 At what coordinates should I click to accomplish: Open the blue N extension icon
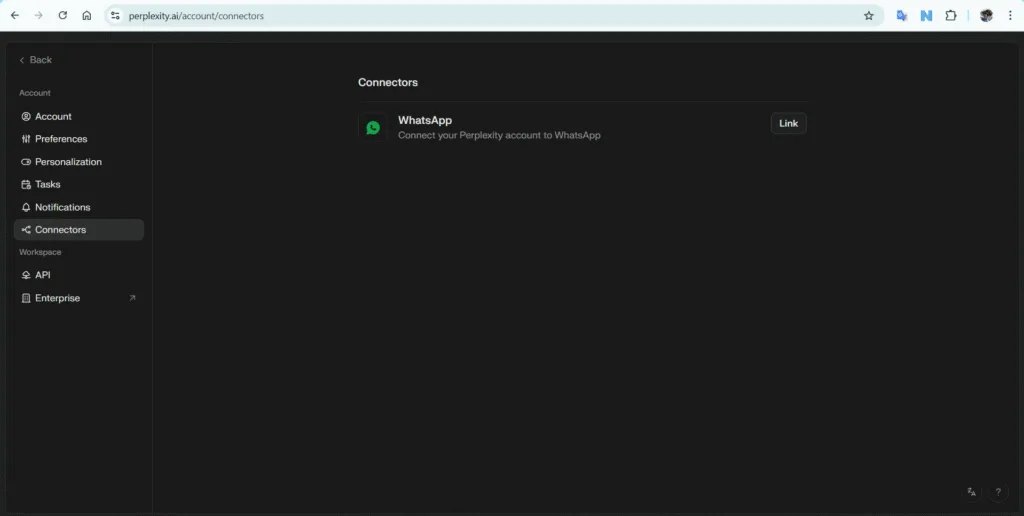pos(926,16)
